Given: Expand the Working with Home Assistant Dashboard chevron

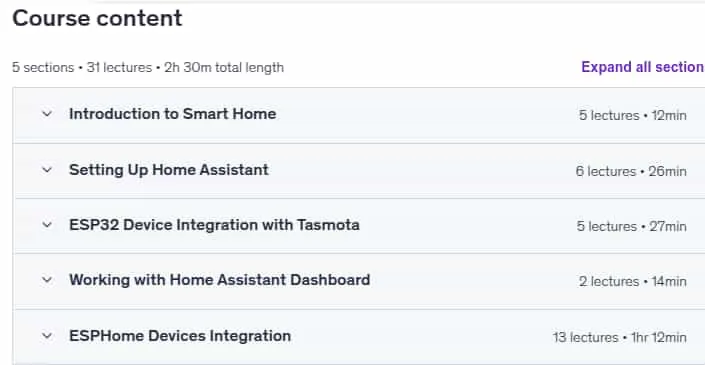Looking at the screenshot, I should (x=47, y=280).
